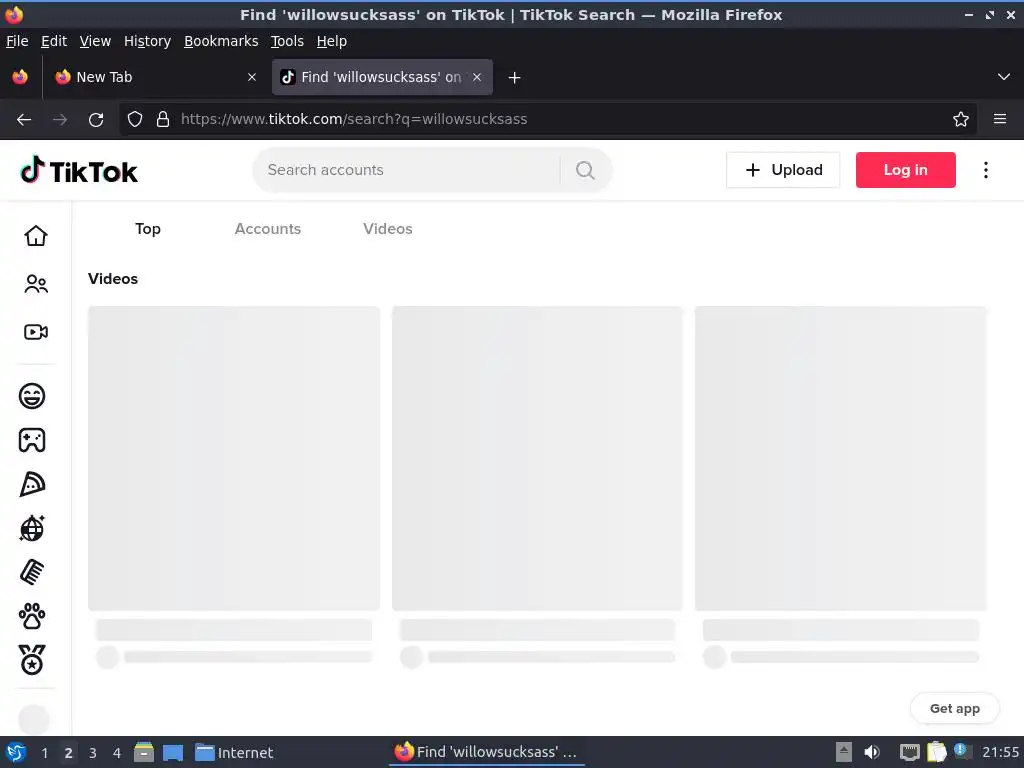Switch to workspace 3 in taskbar

tap(93, 753)
